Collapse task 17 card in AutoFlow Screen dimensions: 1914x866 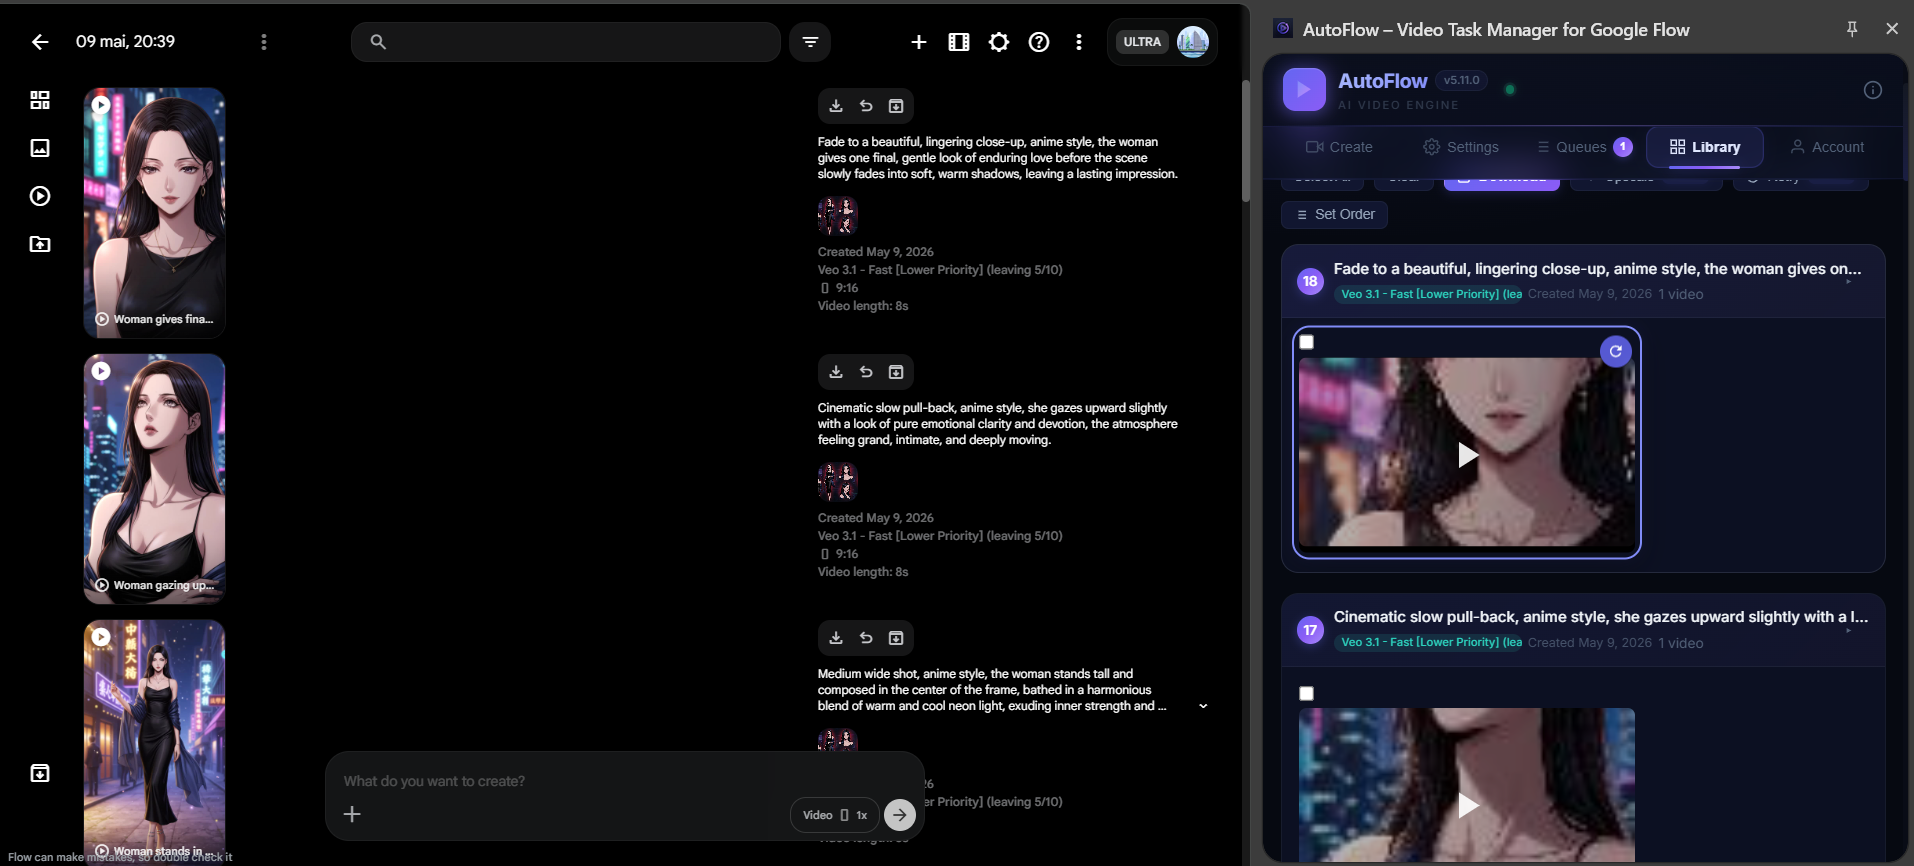pos(1849,630)
